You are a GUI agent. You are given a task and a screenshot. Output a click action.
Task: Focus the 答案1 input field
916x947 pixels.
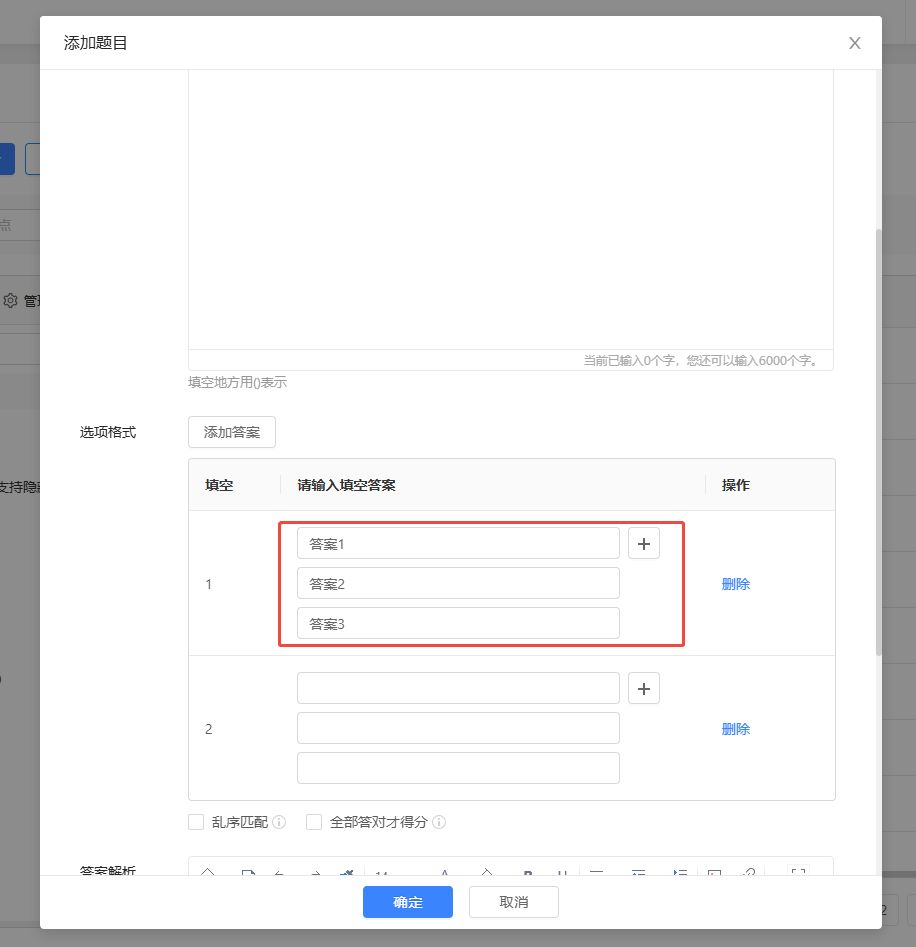pos(458,544)
